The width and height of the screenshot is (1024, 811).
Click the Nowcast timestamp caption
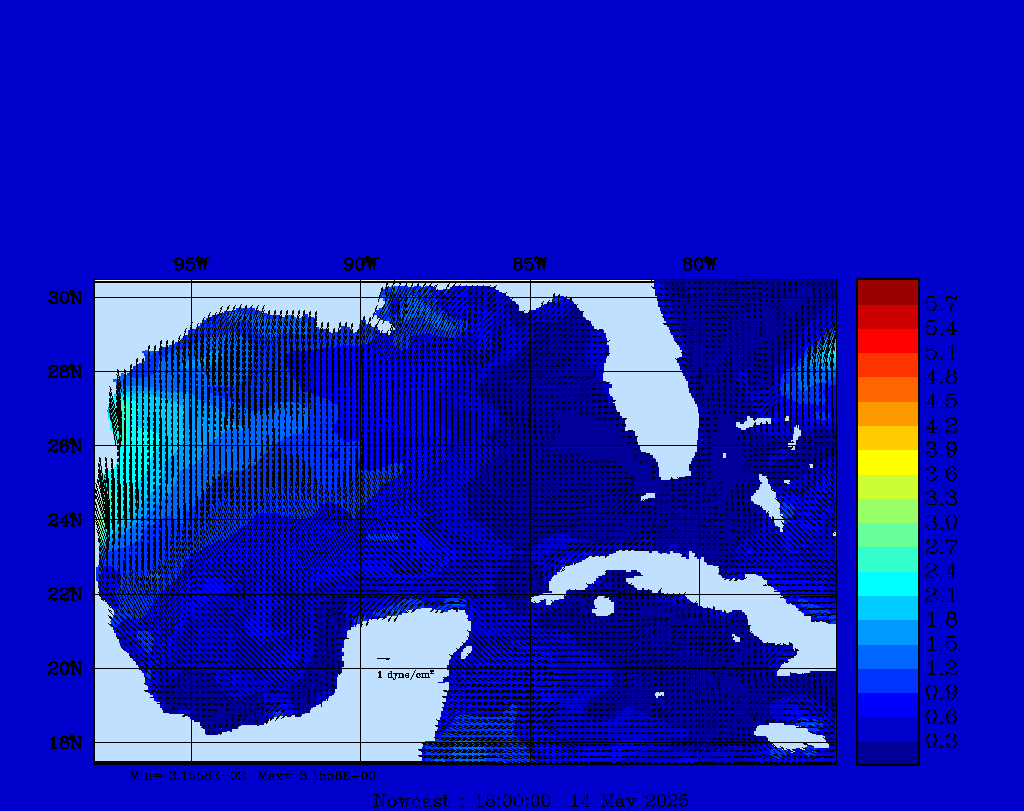(x=530, y=801)
